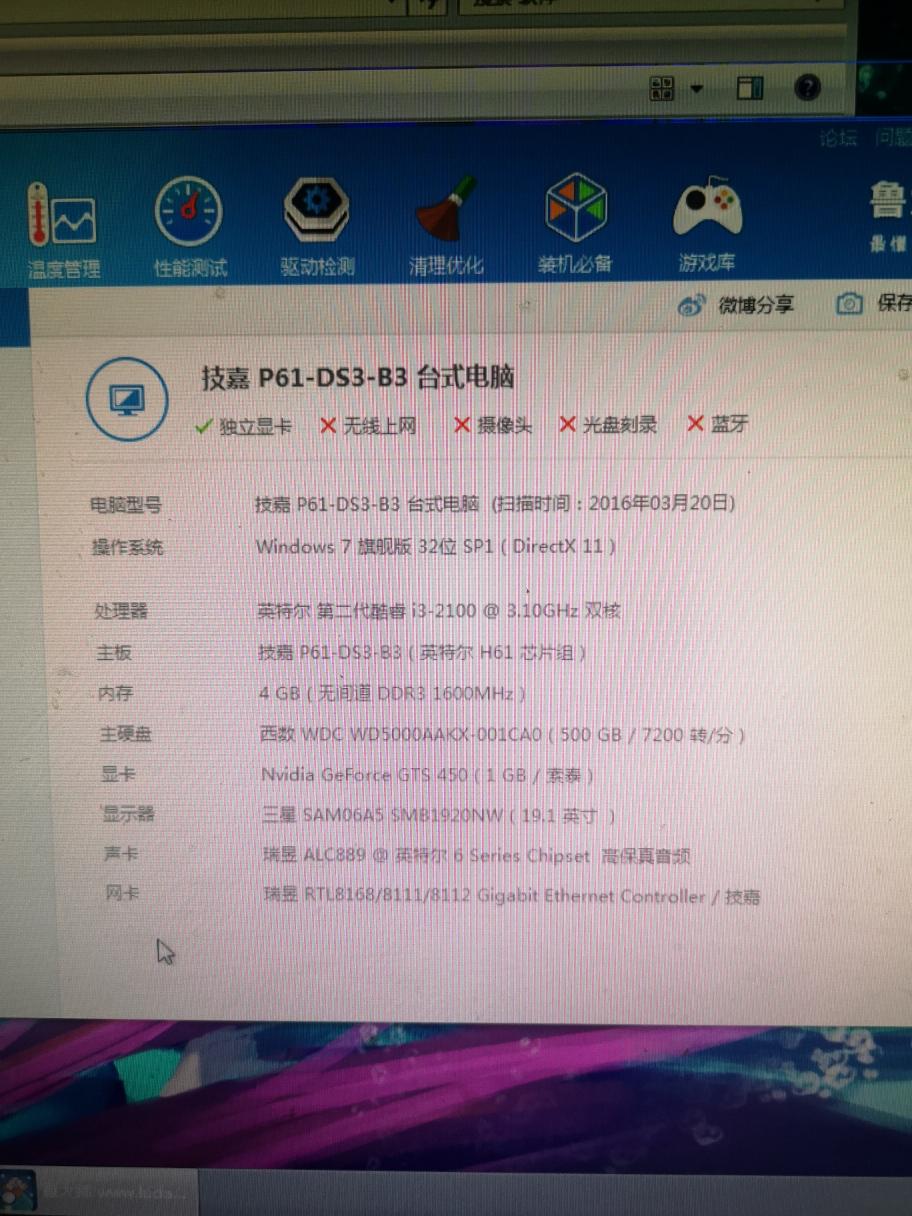Click the 主硬盘 WDC WD5000AAKX value
The height and width of the screenshot is (1216, 912).
point(503,735)
